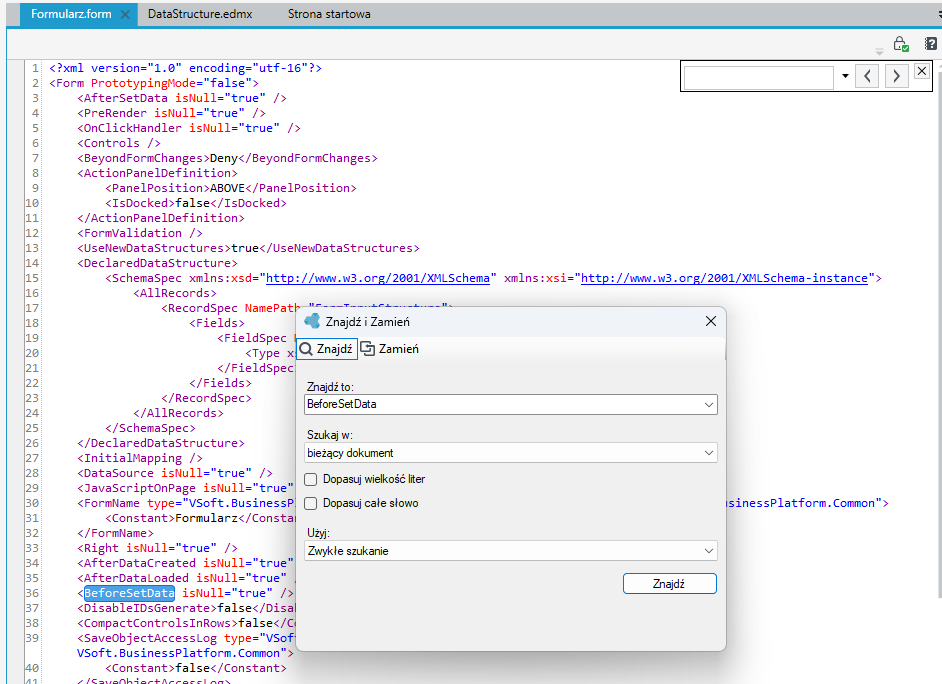The image size is (942, 684).
Task: Close the quick search bar
Action: click(x=922, y=71)
